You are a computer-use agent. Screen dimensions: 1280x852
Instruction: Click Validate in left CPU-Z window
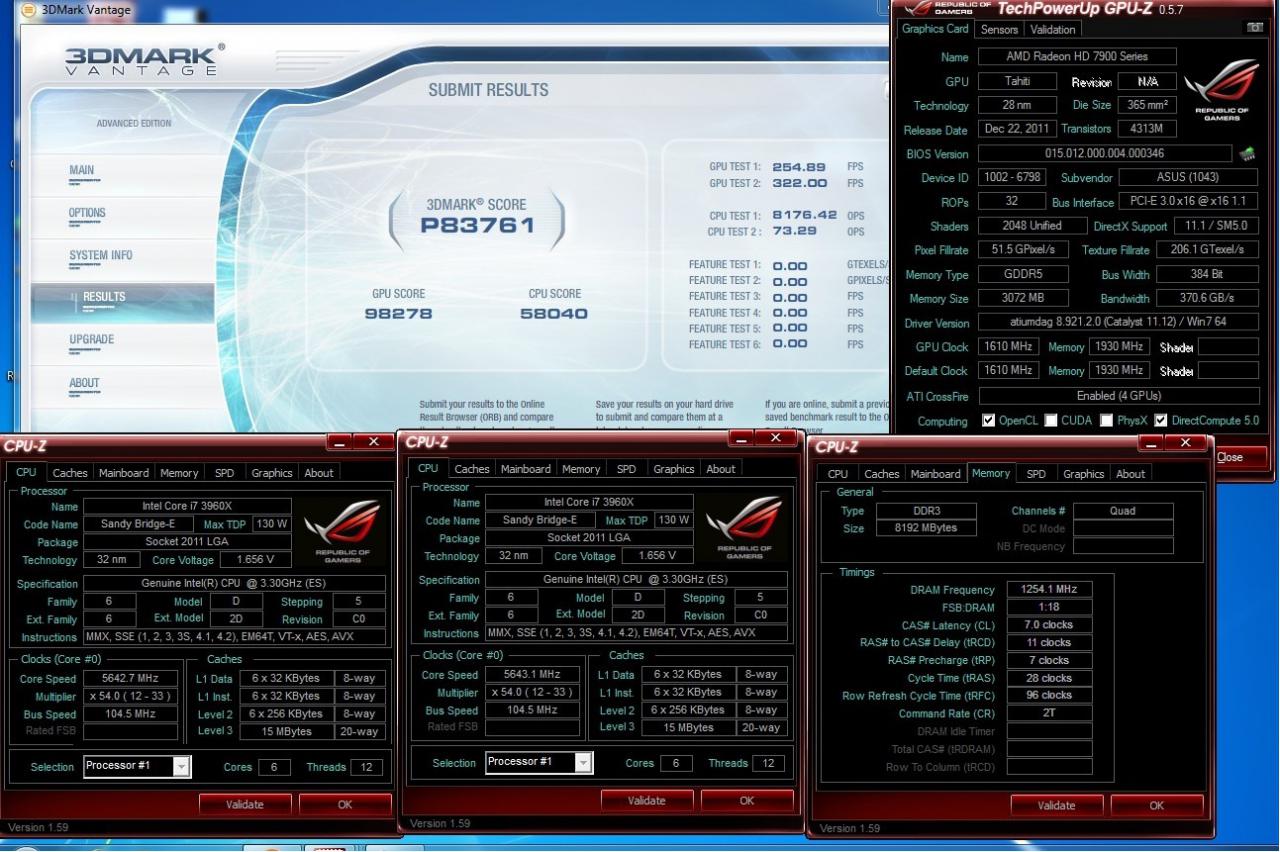click(x=245, y=804)
